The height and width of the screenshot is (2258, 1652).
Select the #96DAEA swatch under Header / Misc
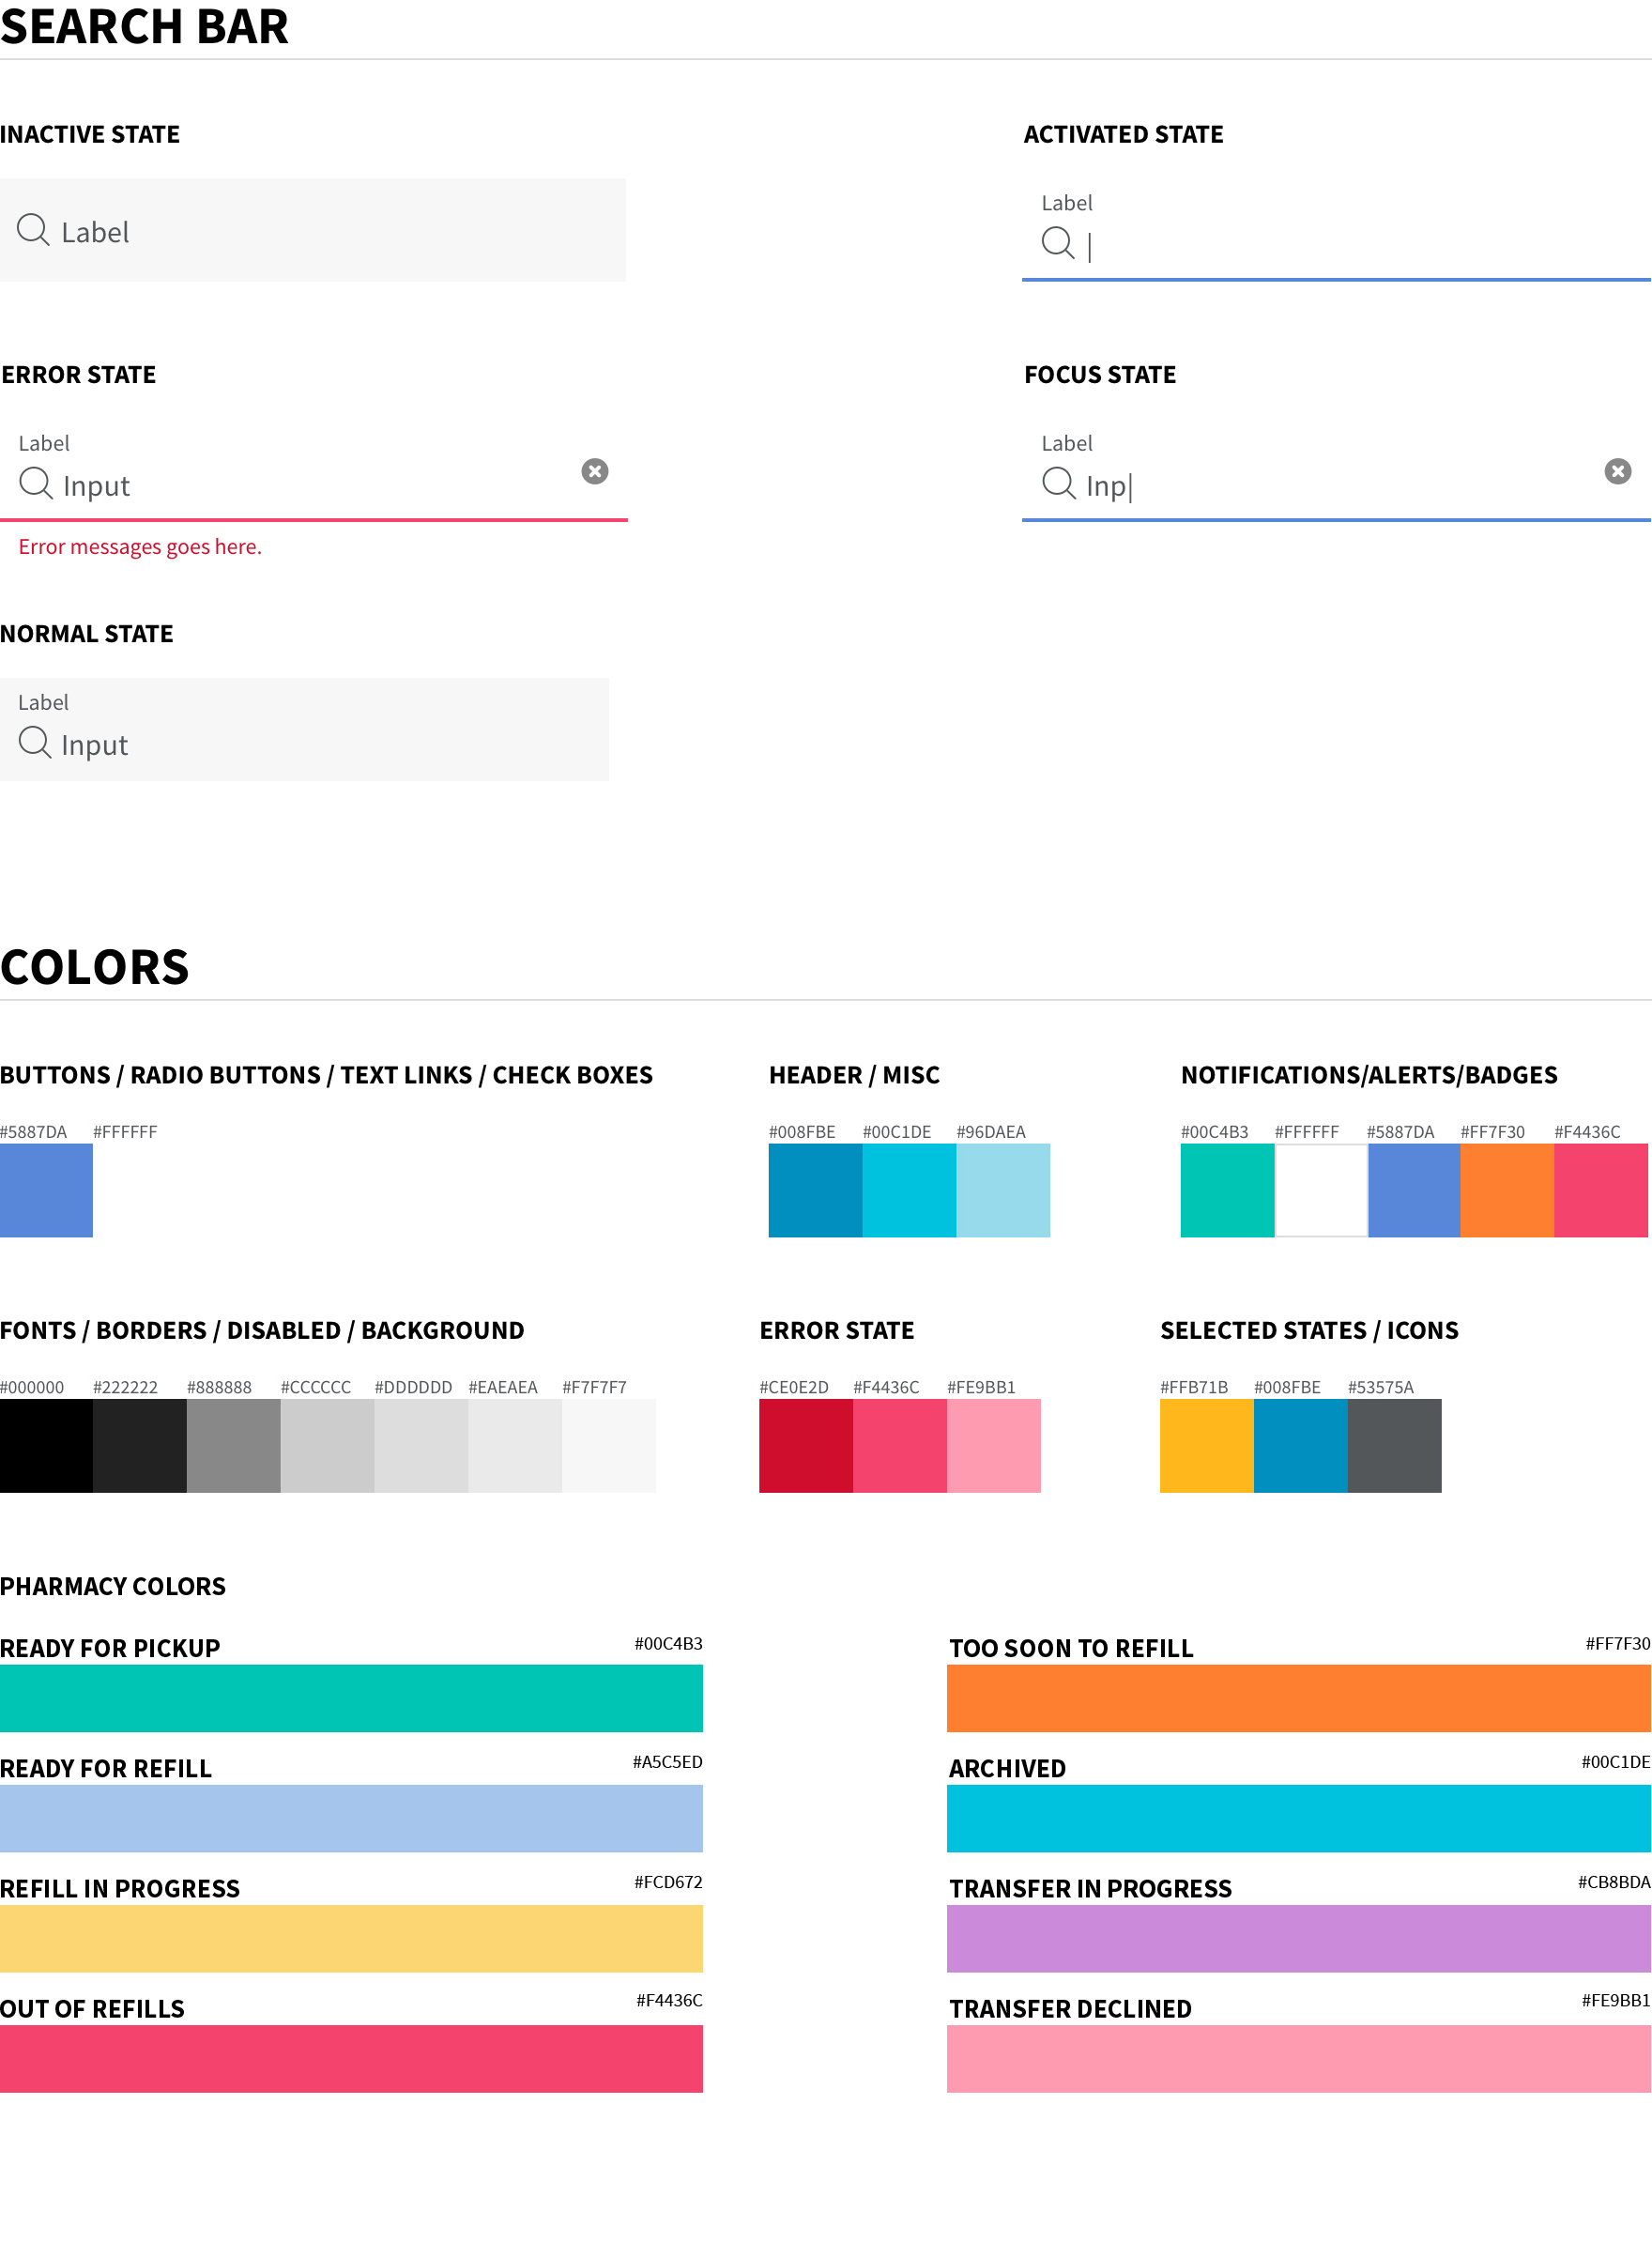[x=1003, y=1190]
